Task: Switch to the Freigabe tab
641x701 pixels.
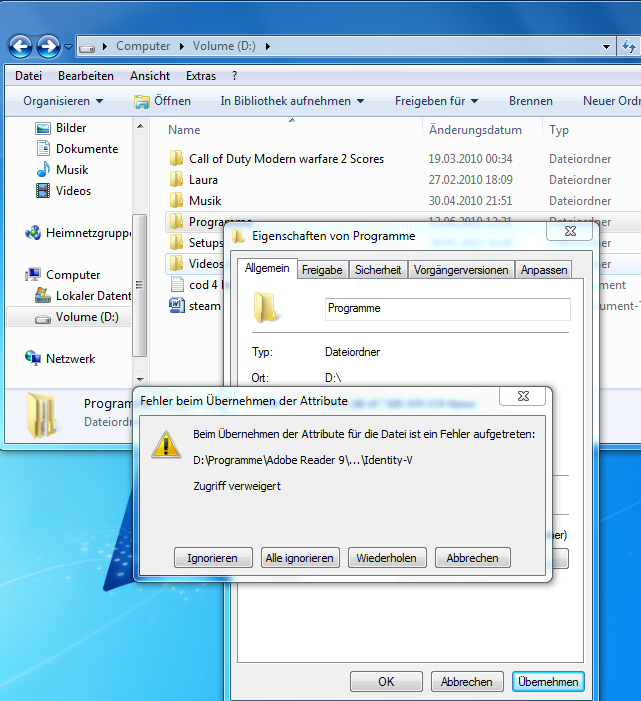Action: pyautogui.click(x=322, y=270)
